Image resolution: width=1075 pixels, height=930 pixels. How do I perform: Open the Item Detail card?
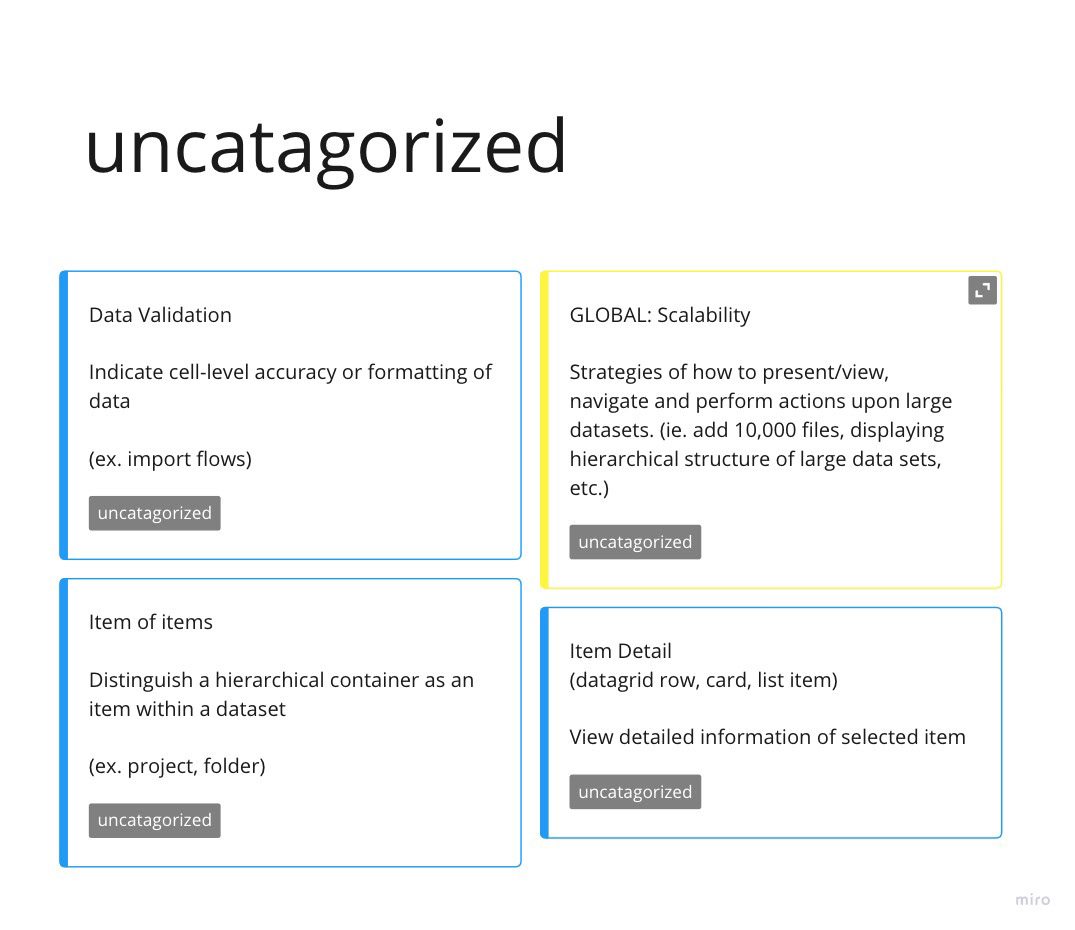click(771, 723)
